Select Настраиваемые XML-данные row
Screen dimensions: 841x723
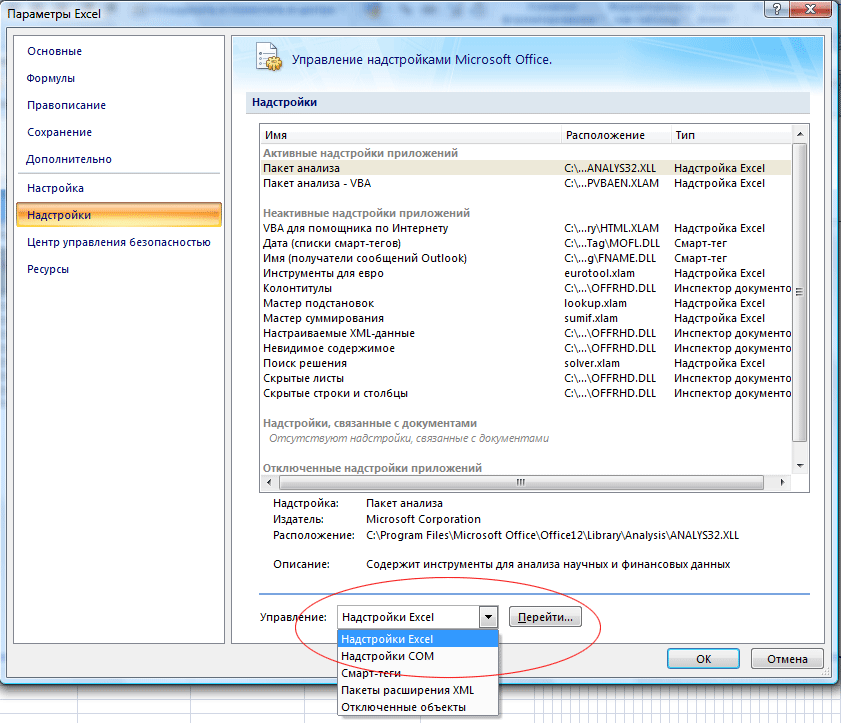(x=526, y=333)
